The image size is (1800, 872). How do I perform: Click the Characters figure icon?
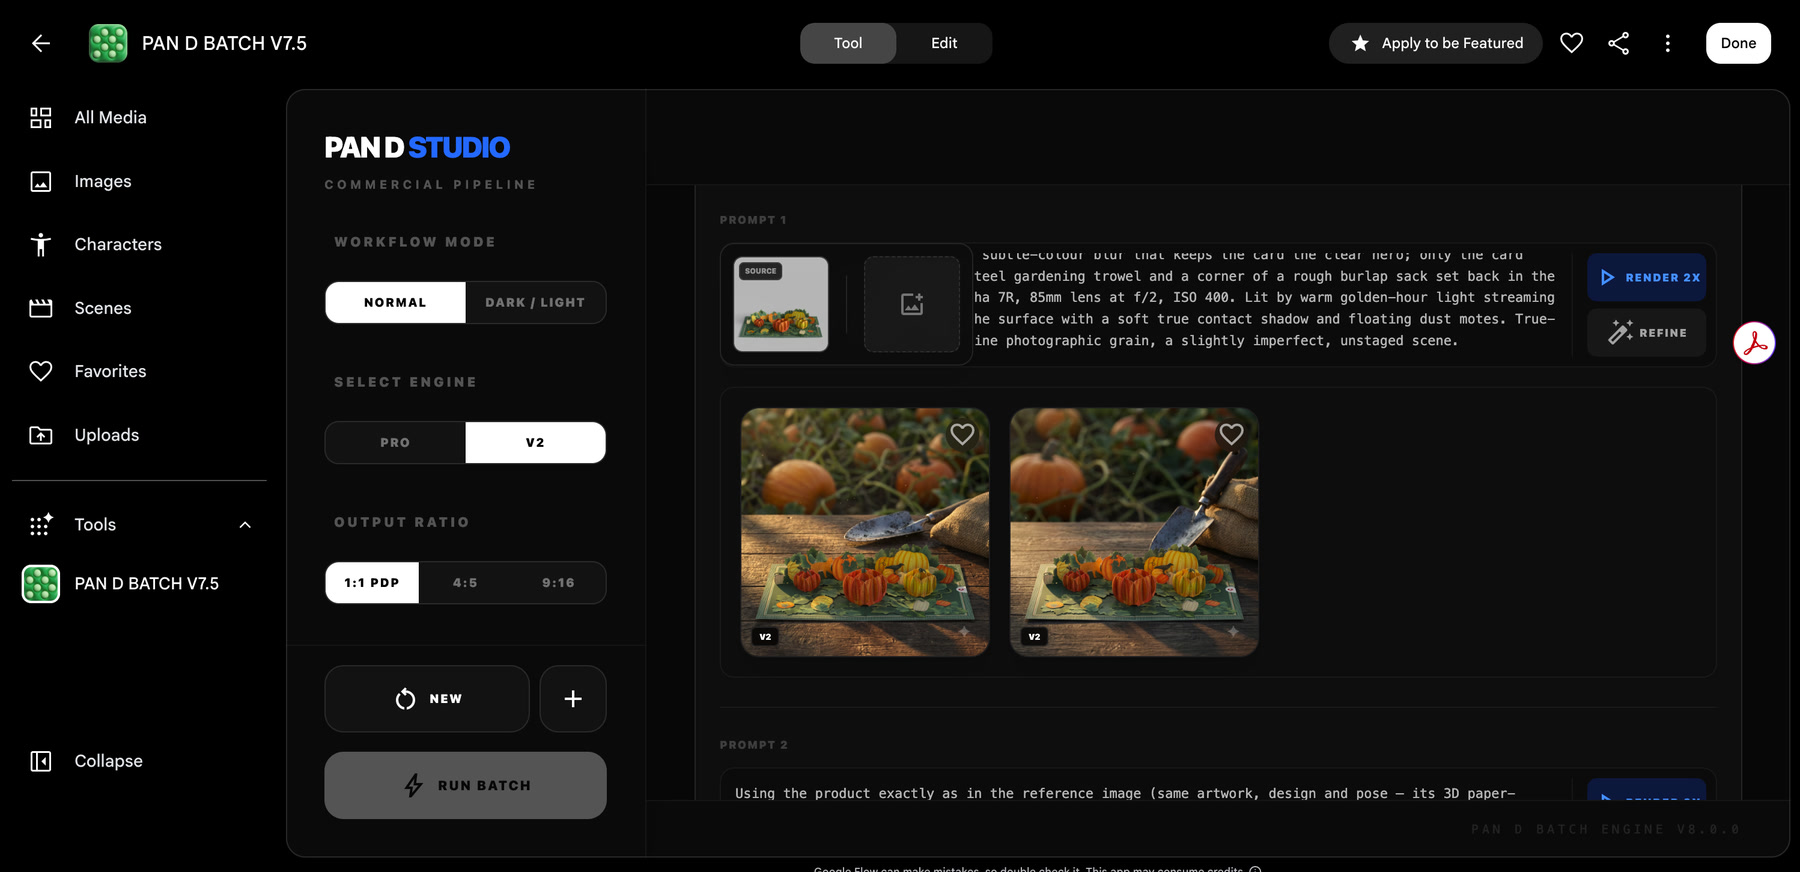[41, 245]
